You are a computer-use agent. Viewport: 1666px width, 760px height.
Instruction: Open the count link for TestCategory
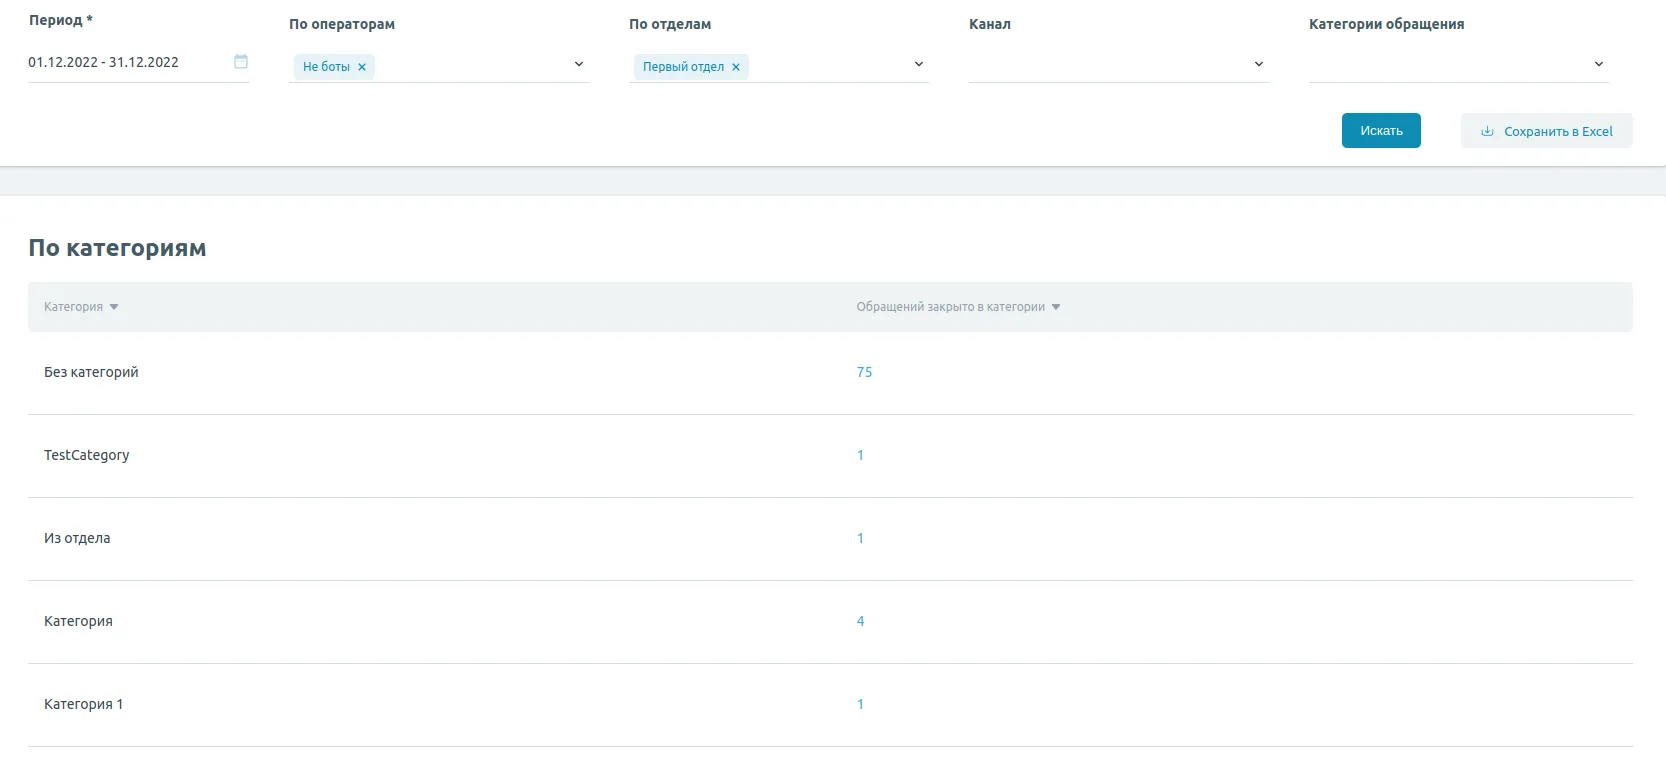pos(860,455)
